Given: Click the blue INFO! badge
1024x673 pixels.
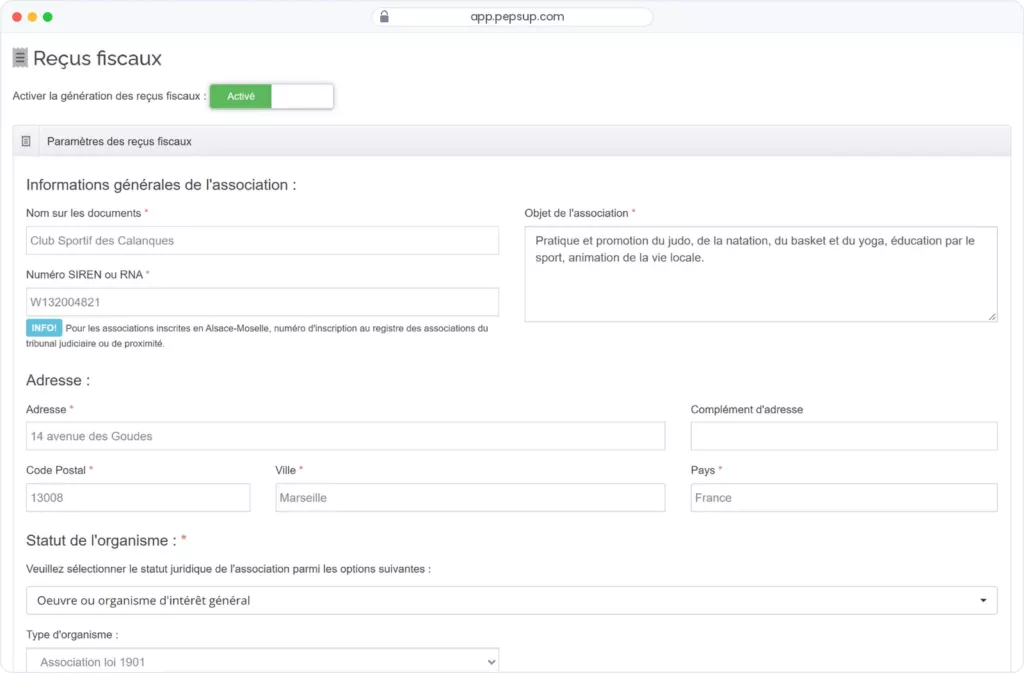Looking at the screenshot, I should coord(44,328).
